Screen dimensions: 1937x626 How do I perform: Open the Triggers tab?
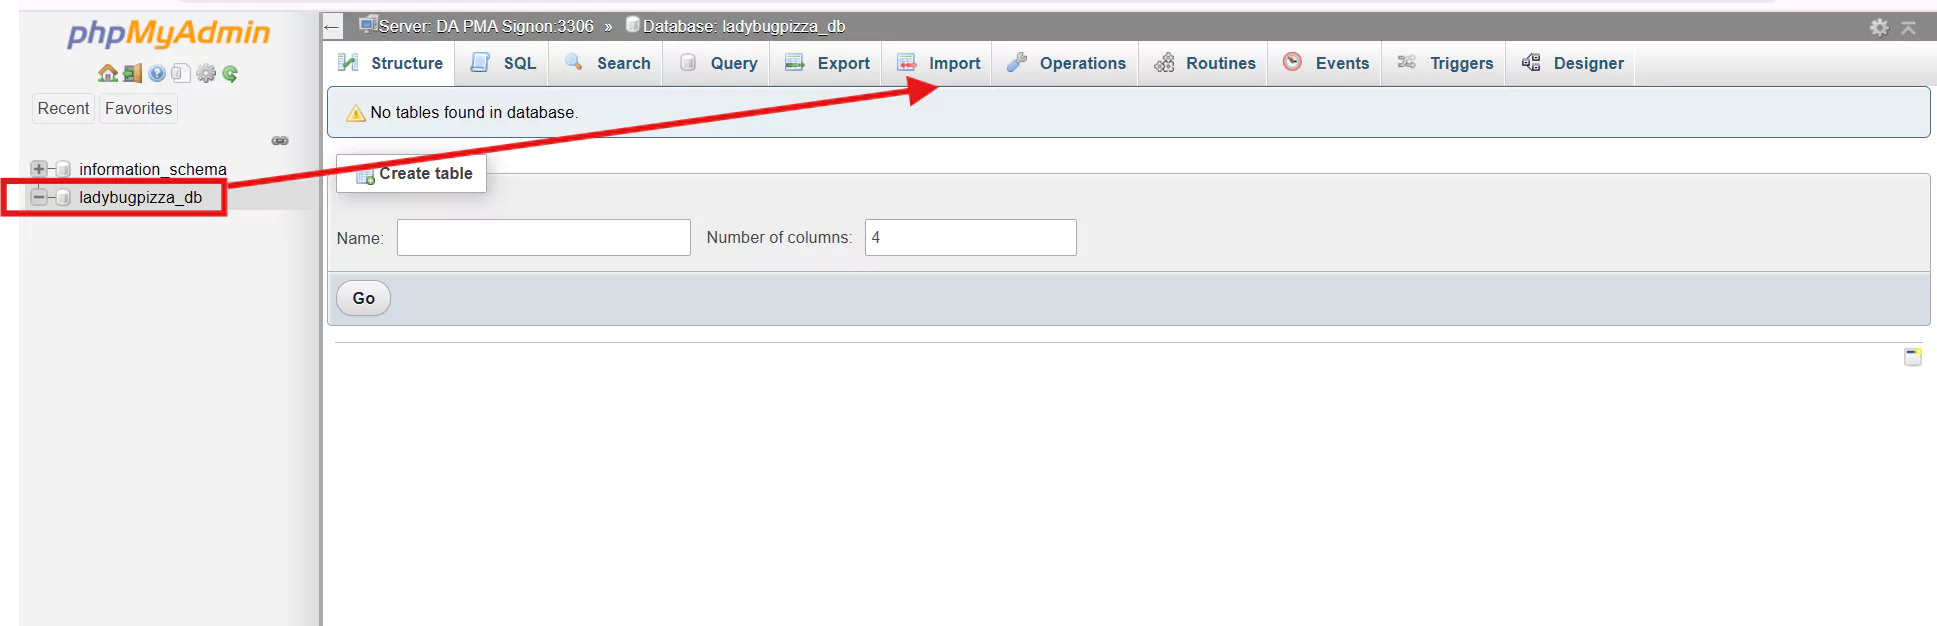pos(1445,63)
